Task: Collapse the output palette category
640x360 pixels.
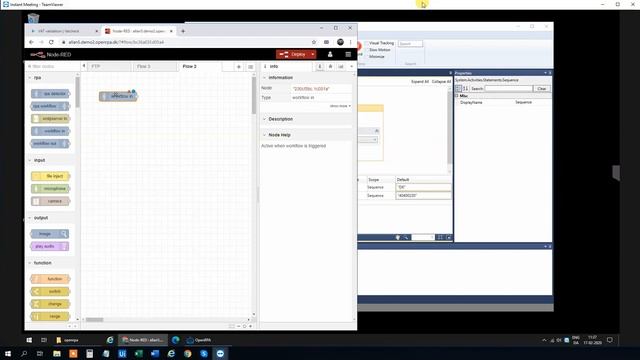Action: (30, 218)
